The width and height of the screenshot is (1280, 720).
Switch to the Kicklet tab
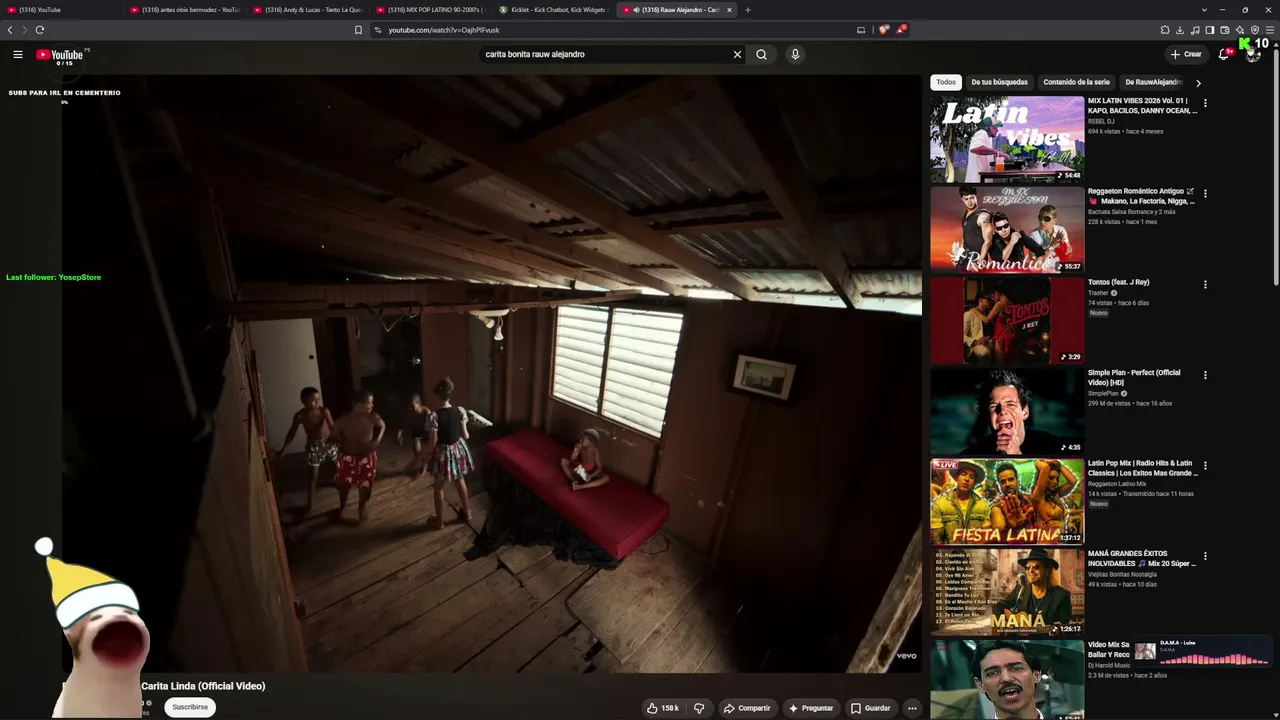coord(555,10)
